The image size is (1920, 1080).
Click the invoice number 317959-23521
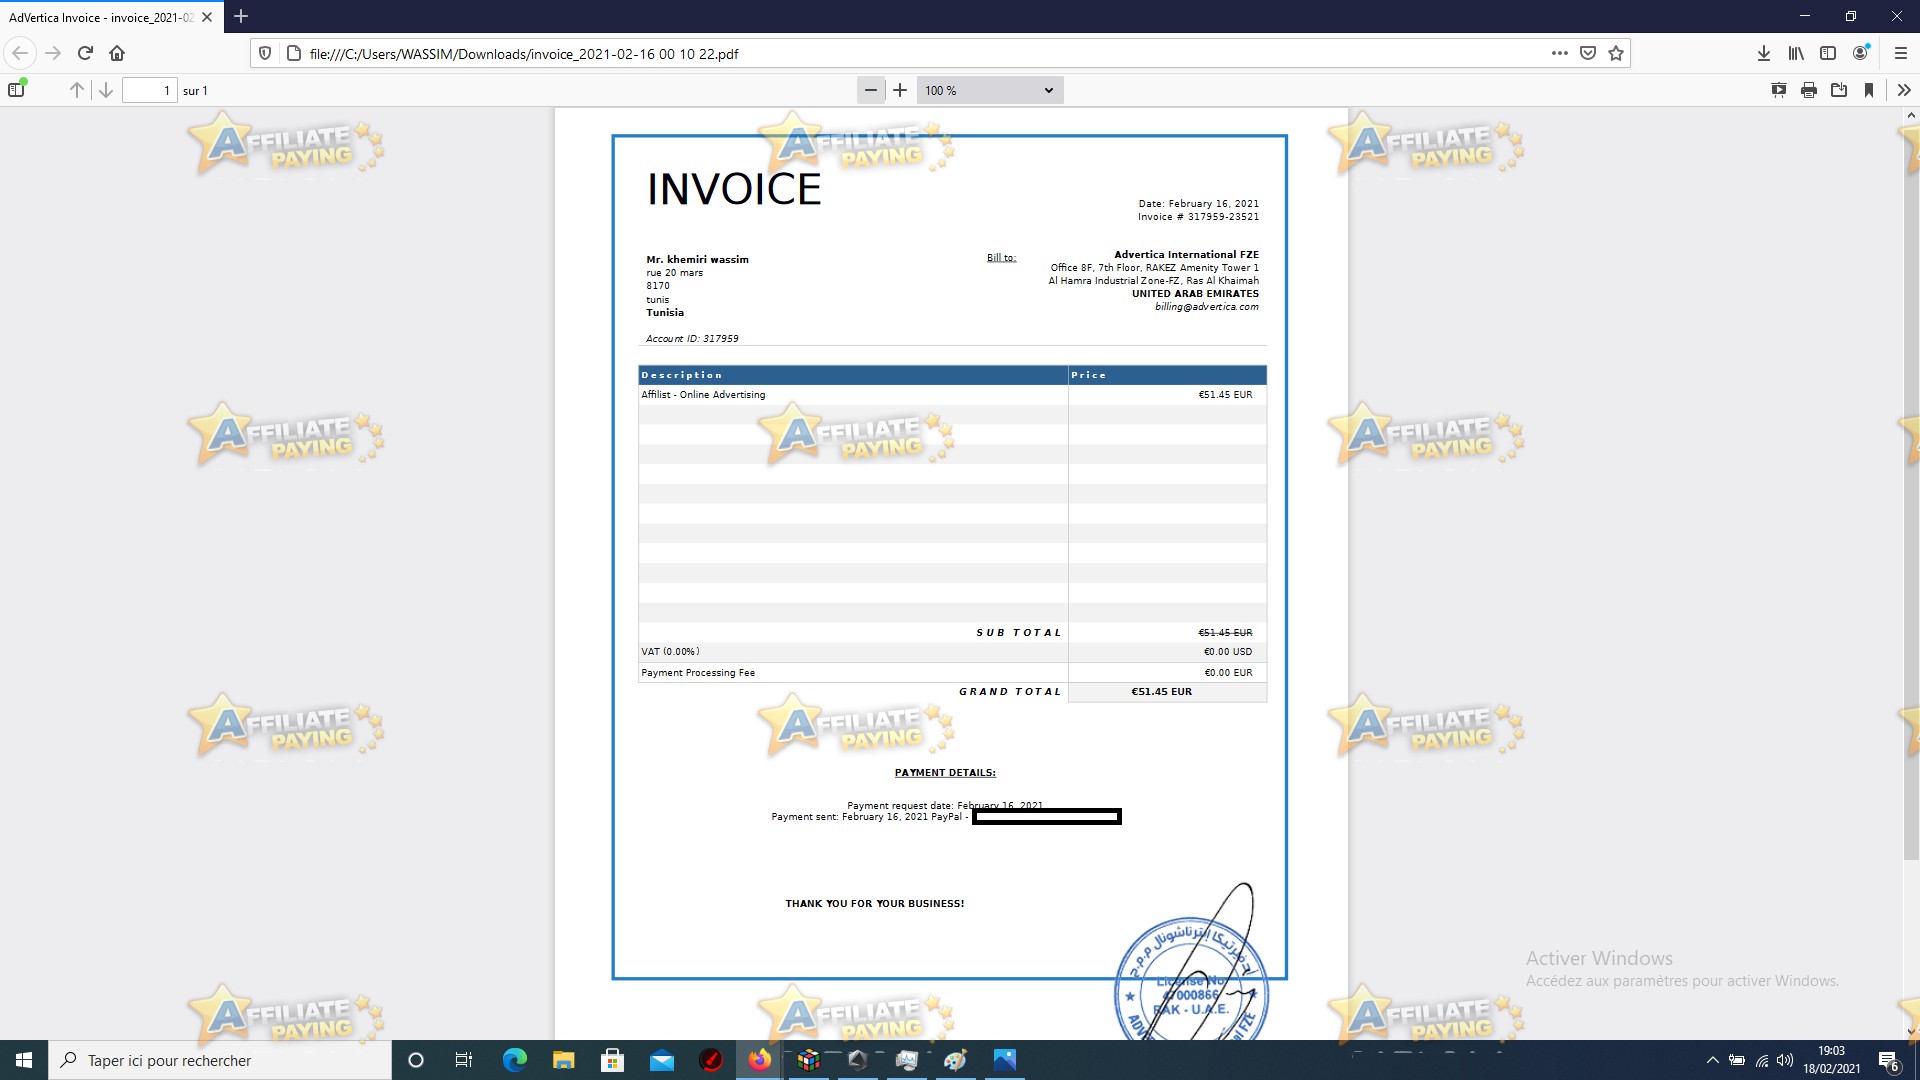pyautogui.click(x=1223, y=217)
